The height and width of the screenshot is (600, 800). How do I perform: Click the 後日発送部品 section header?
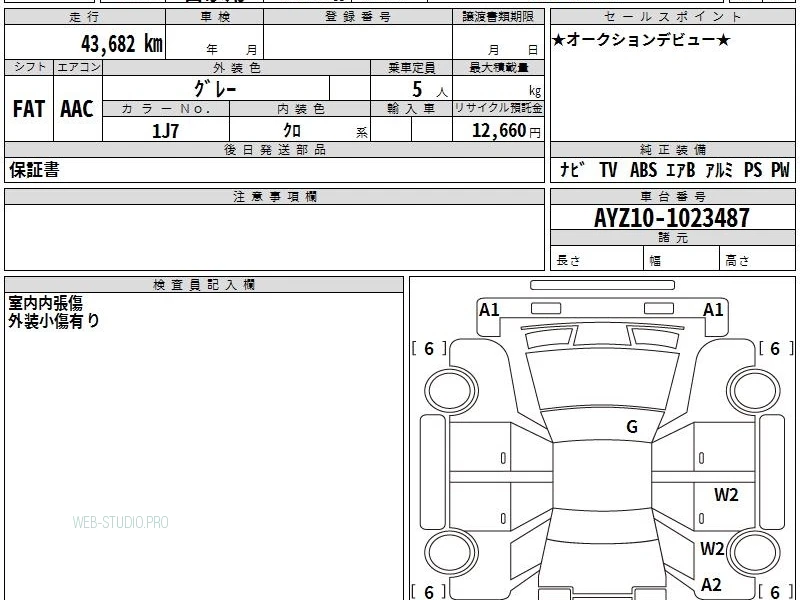point(274,149)
